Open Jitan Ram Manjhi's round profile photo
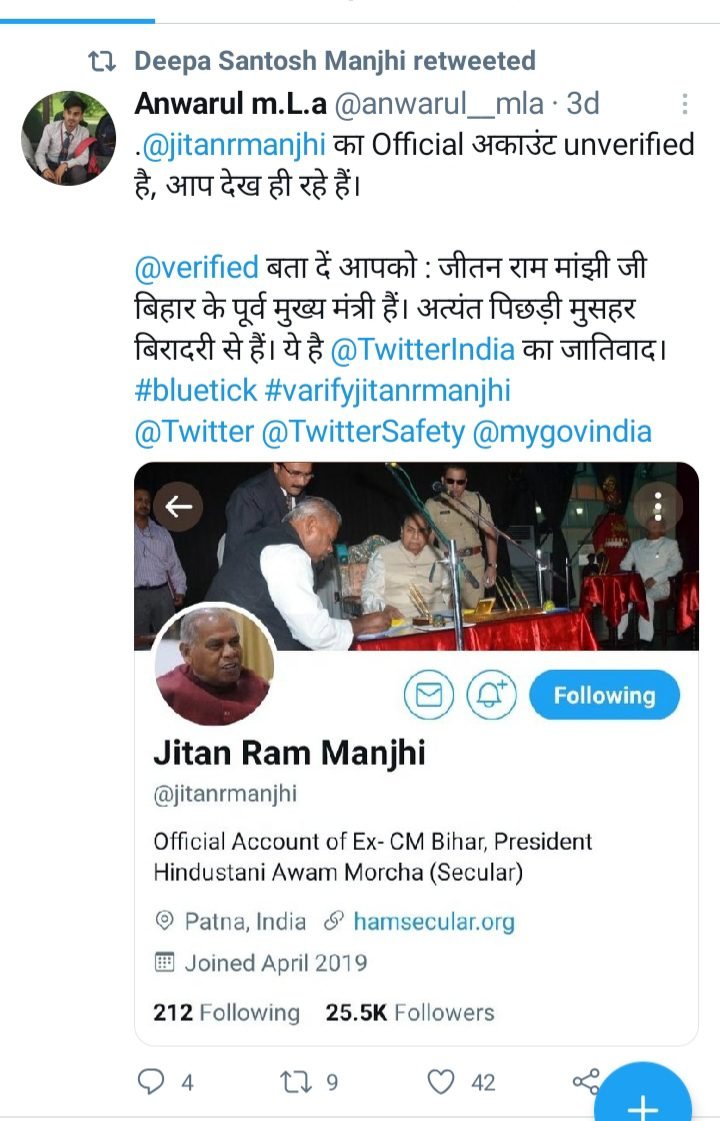 pos(214,664)
